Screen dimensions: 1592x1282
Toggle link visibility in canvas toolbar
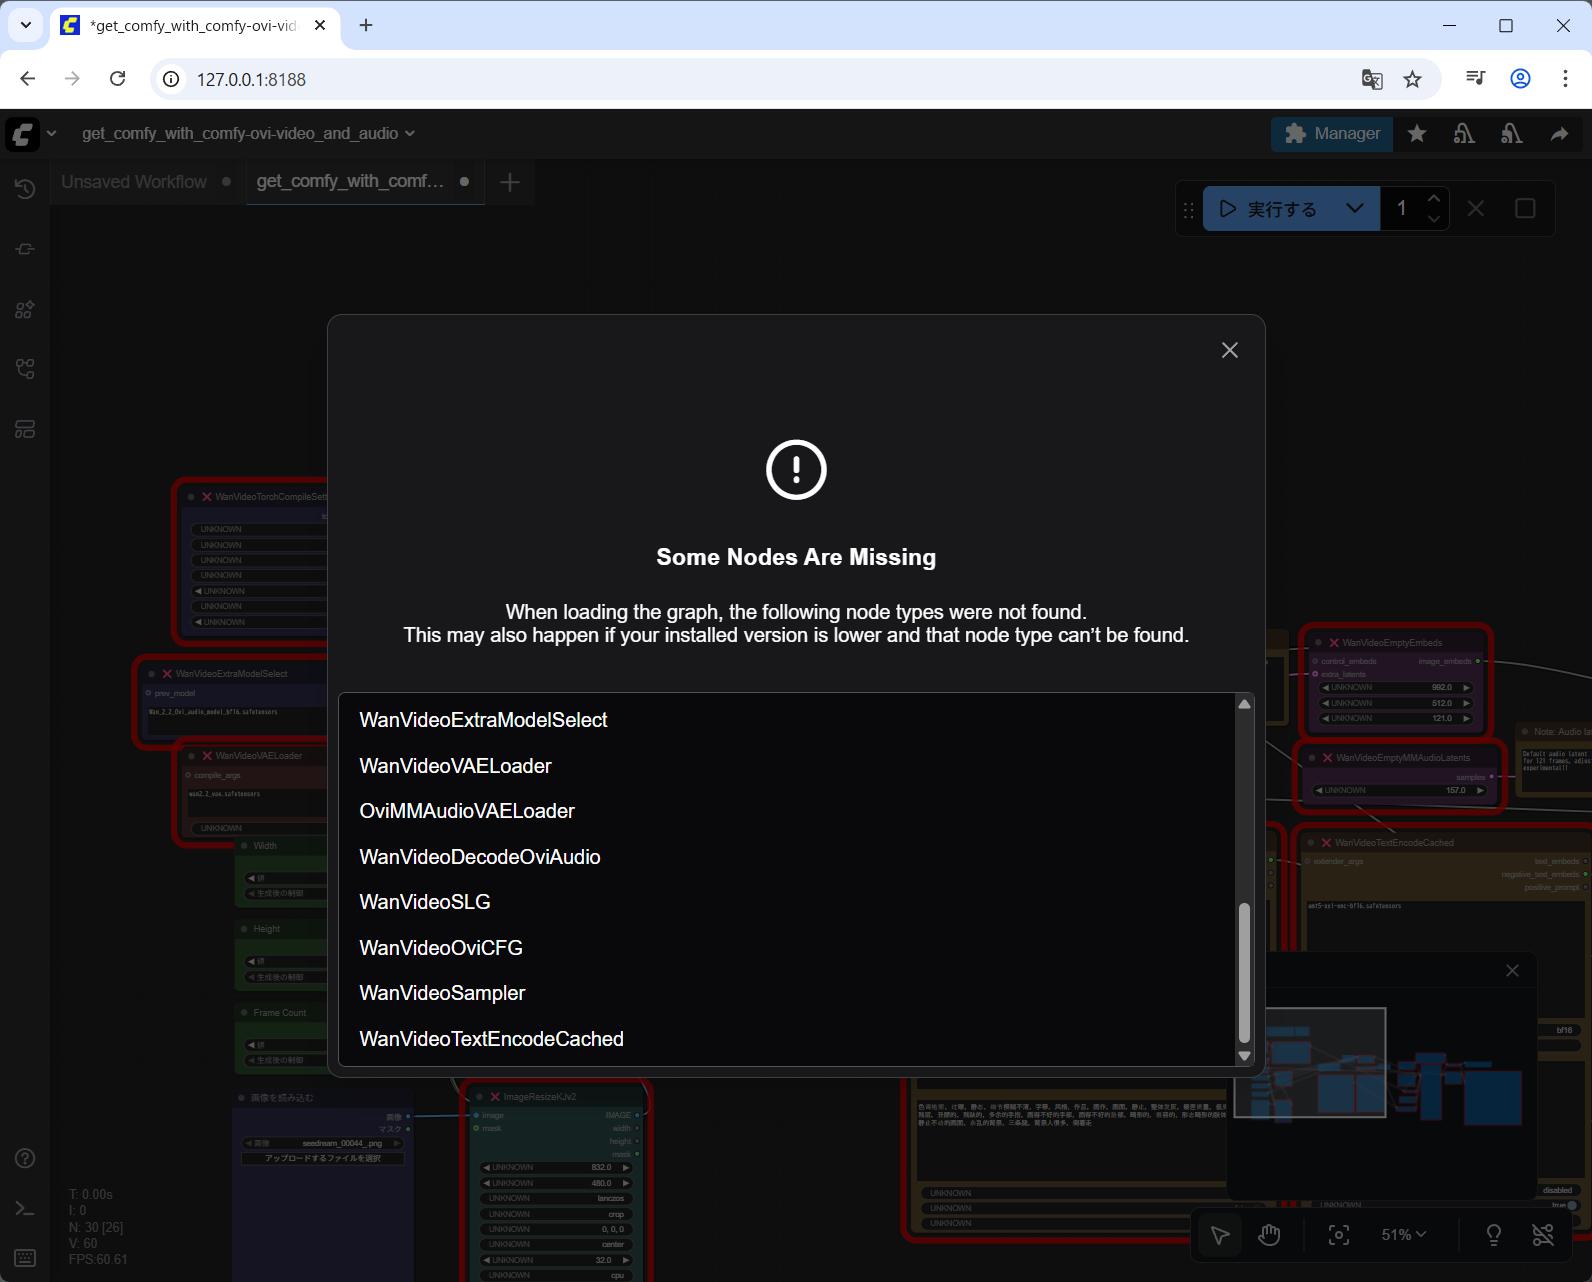point(1543,1235)
